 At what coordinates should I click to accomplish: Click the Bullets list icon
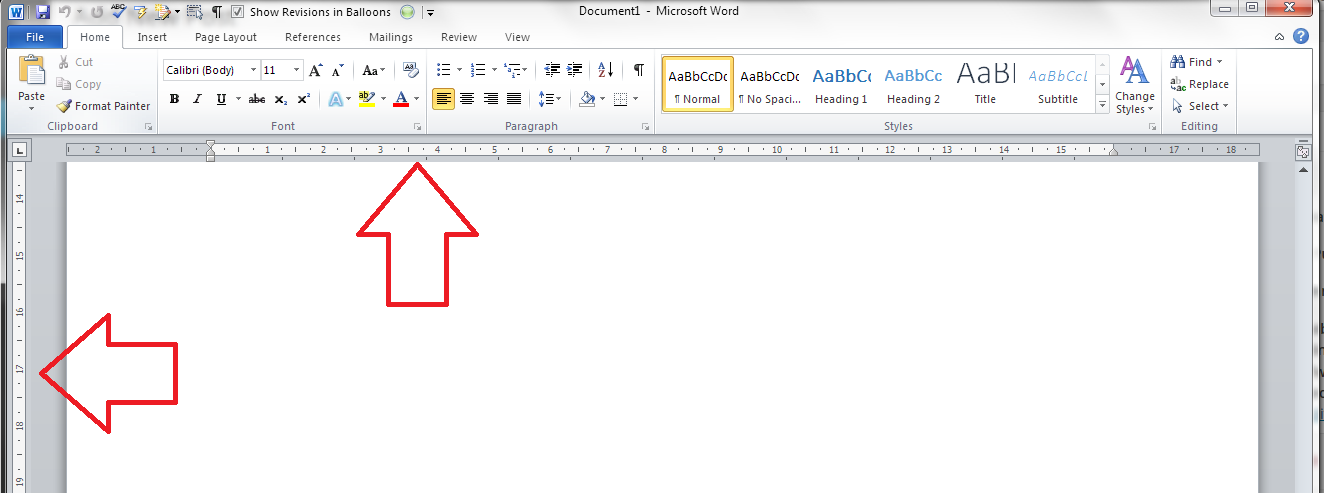coord(444,70)
